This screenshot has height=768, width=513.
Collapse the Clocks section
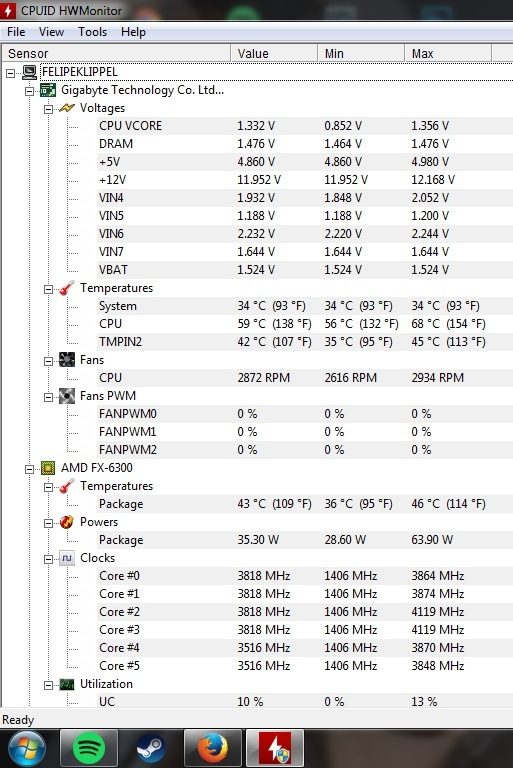pyautogui.click(x=48, y=559)
